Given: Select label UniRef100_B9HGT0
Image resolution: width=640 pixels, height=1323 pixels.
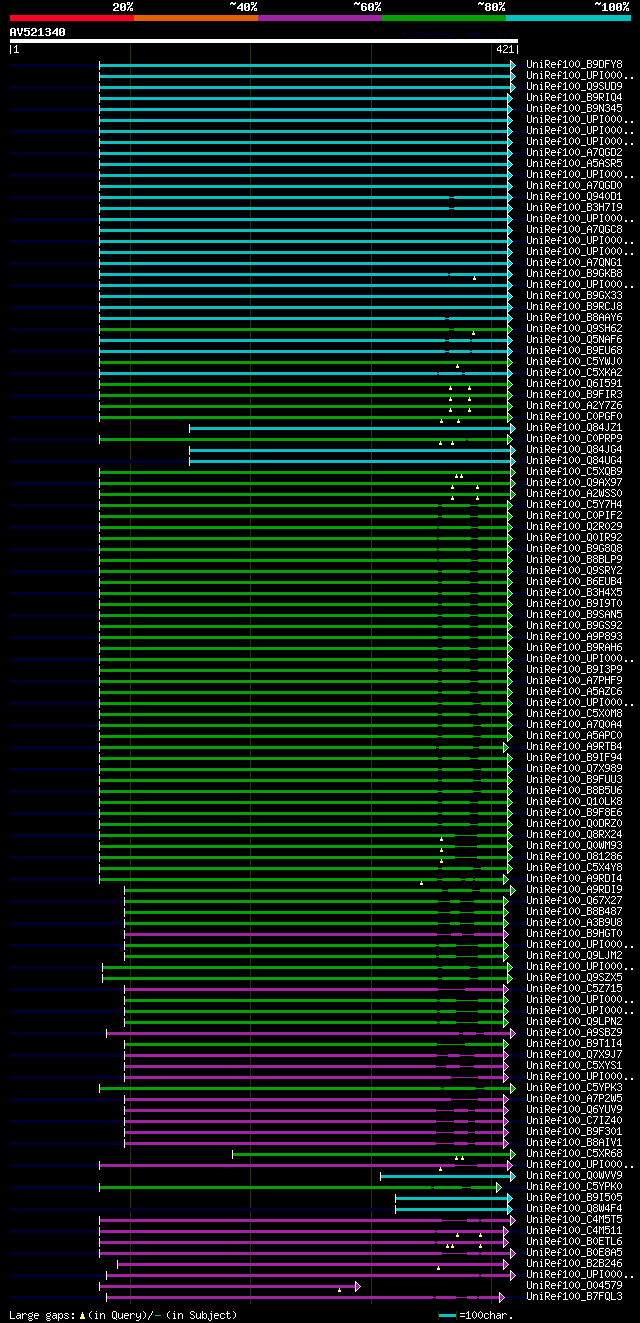Looking at the screenshot, I should pos(574,934).
